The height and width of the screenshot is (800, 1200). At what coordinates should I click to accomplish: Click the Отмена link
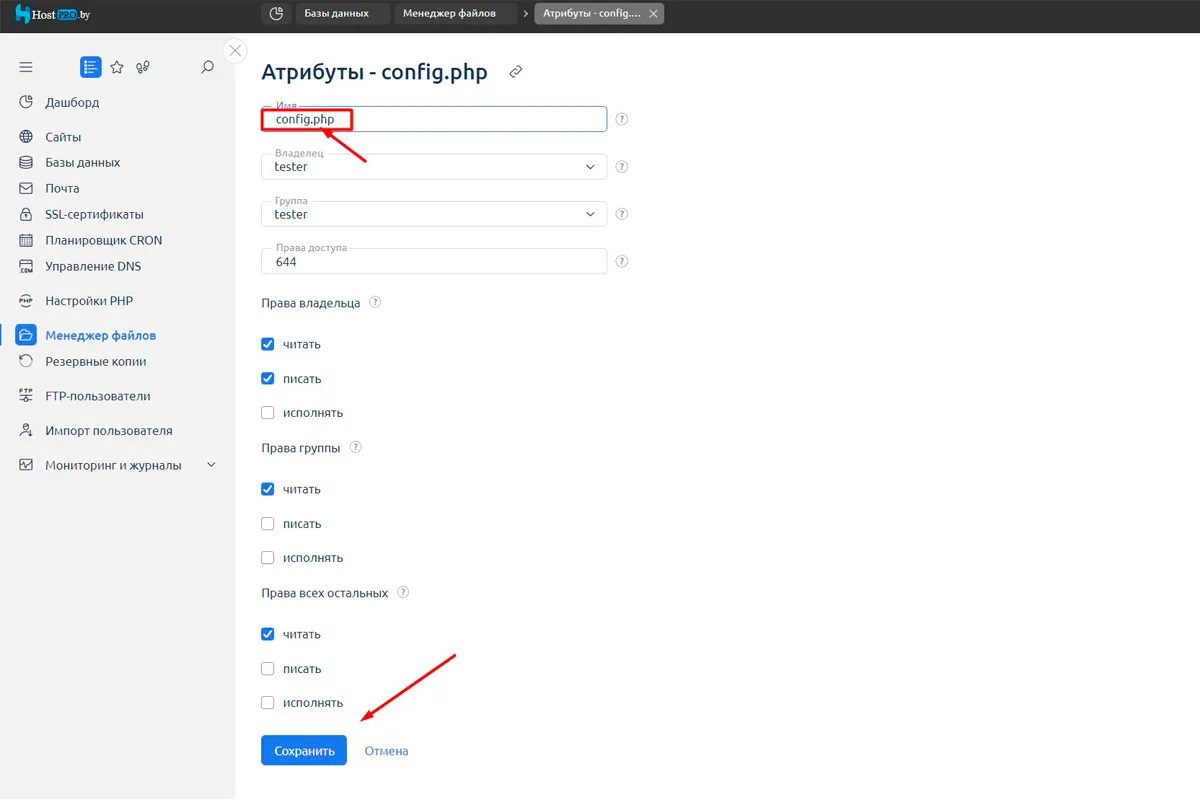pos(386,751)
